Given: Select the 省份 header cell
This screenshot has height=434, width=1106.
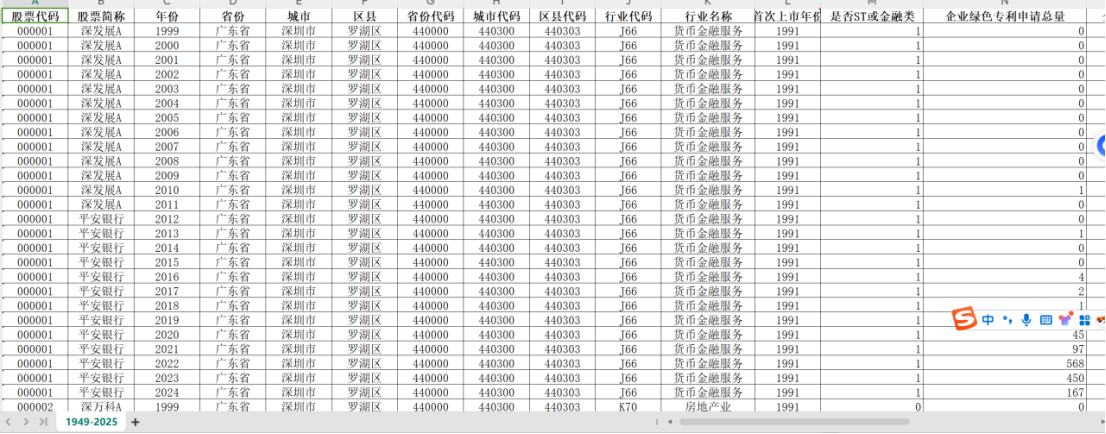Looking at the screenshot, I should coord(233,16).
